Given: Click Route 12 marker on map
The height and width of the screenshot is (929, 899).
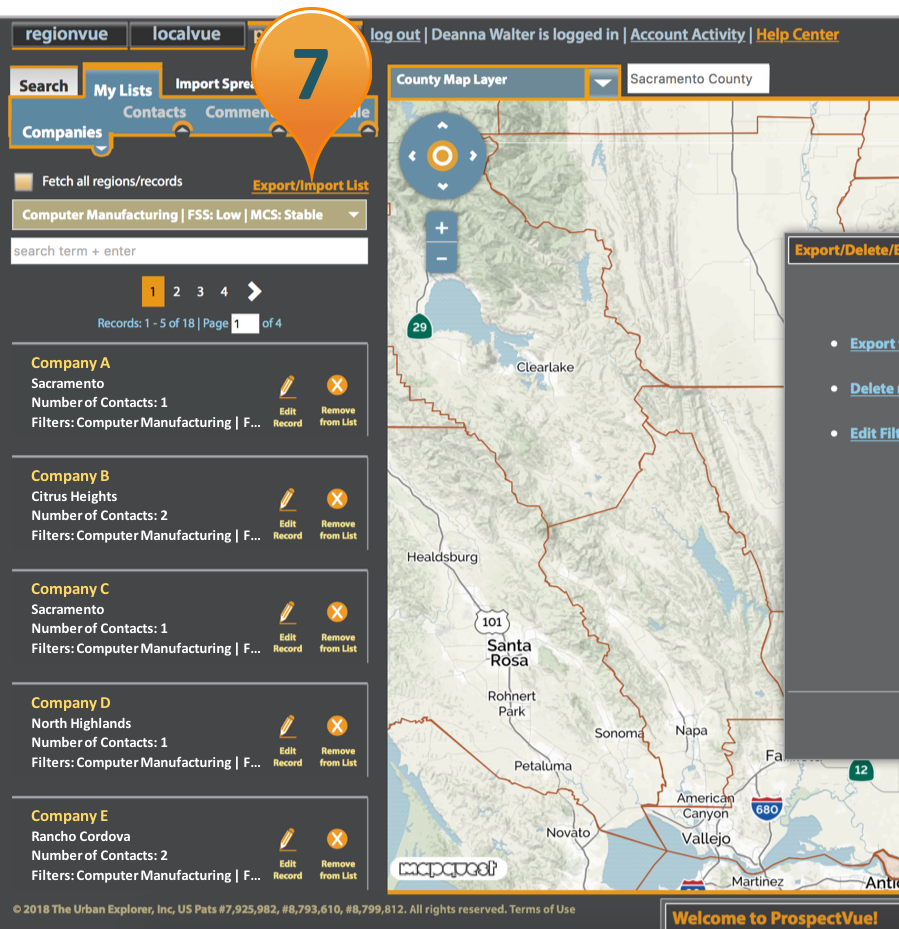Looking at the screenshot, I should pyautogui.click(x=861, y=770).
